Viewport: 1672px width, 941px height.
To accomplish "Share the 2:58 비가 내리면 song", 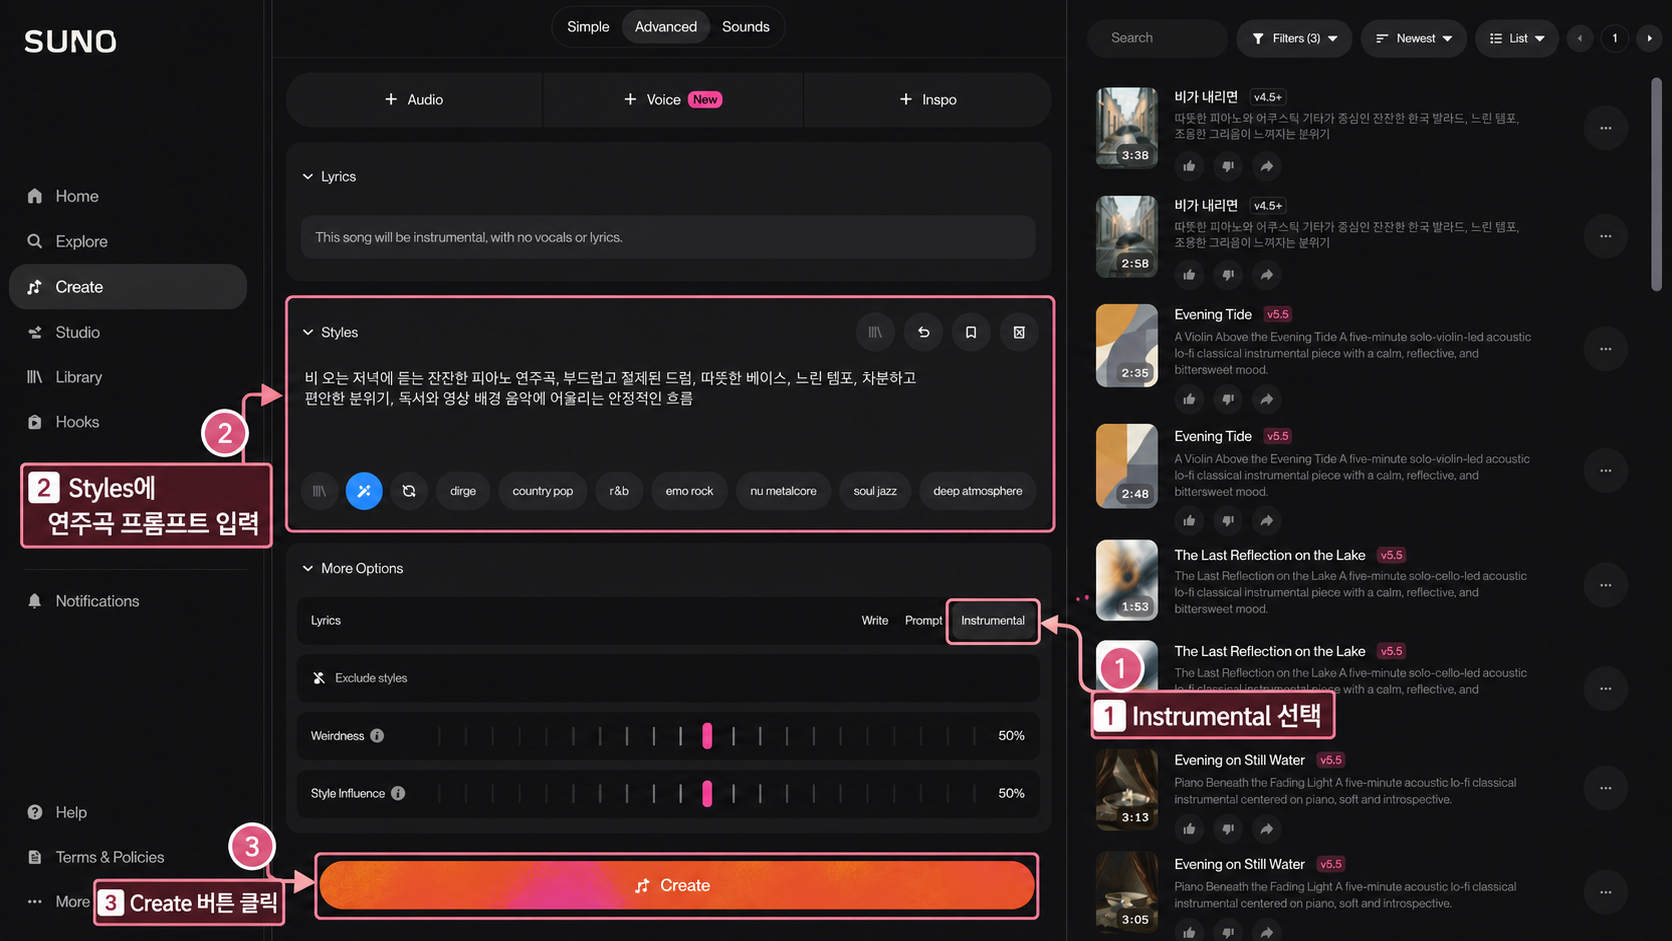I will tap(1266, 275).
